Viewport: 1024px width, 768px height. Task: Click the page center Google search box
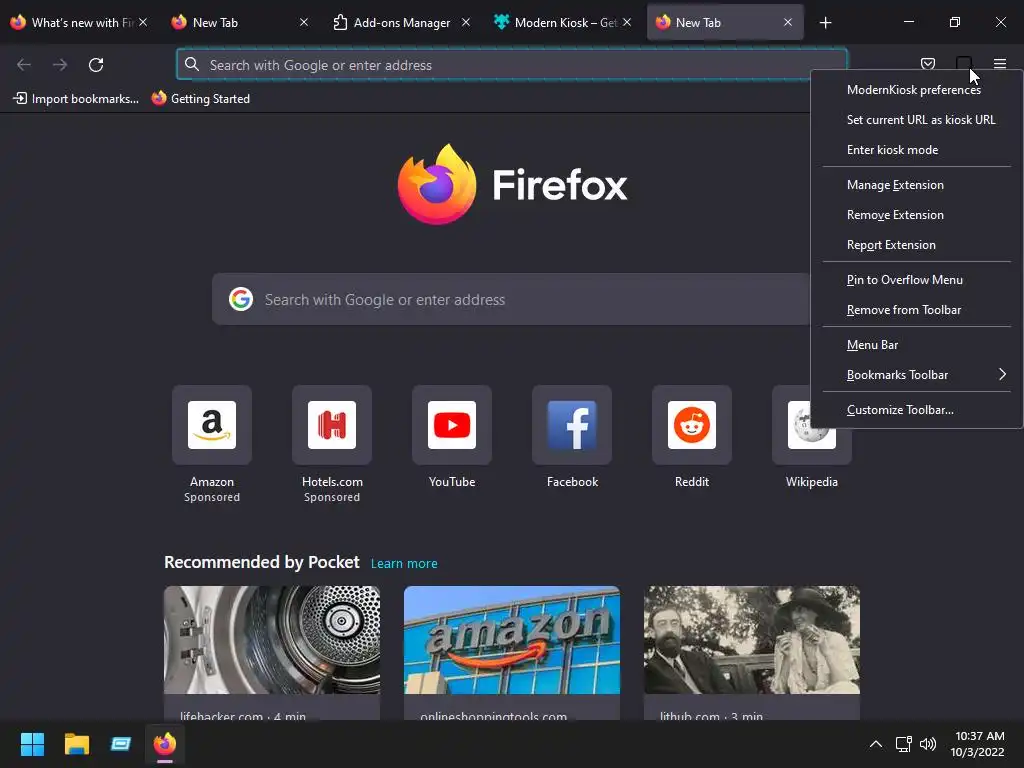click(511, 299)
